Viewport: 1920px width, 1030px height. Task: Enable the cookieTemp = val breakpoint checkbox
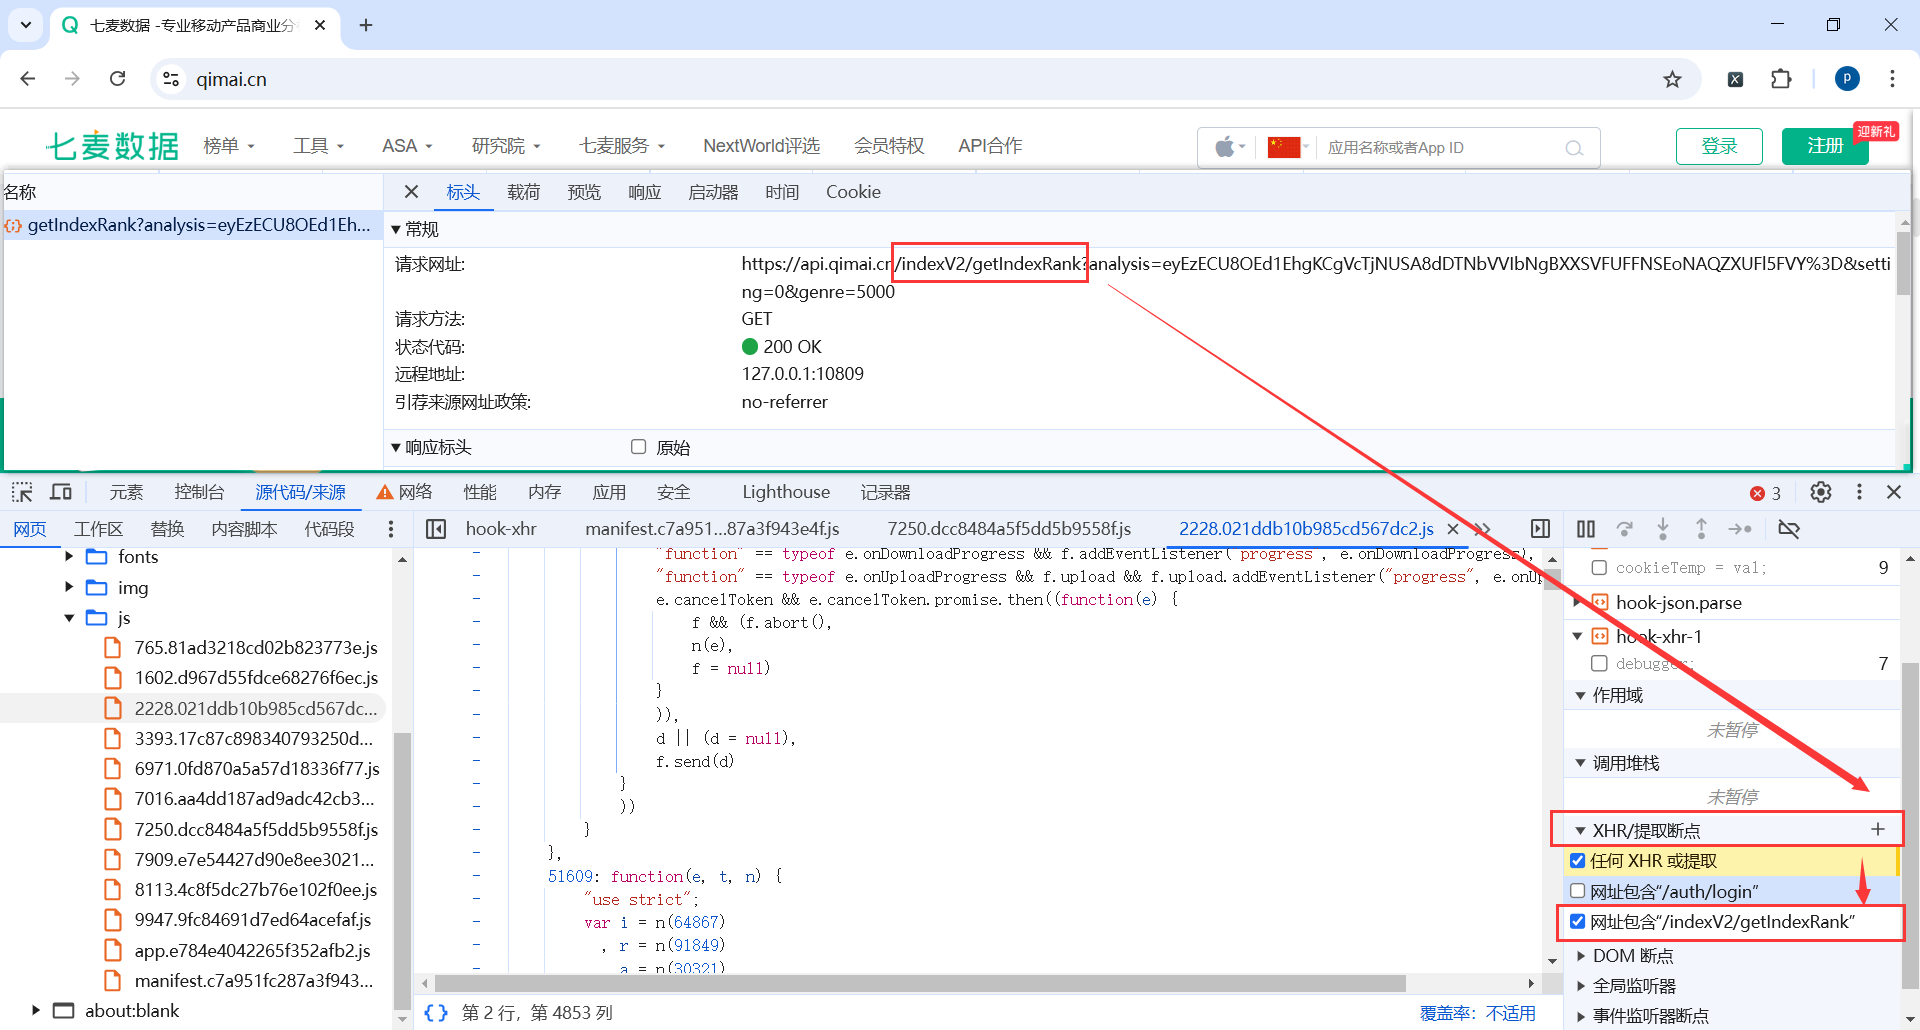pyautogui.click(x=1599, y=567)
